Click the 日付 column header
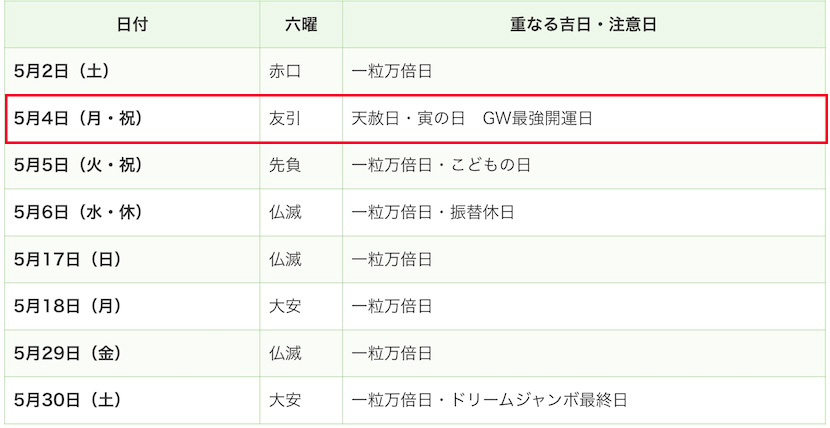830x428 pixels. pos(132,24)
